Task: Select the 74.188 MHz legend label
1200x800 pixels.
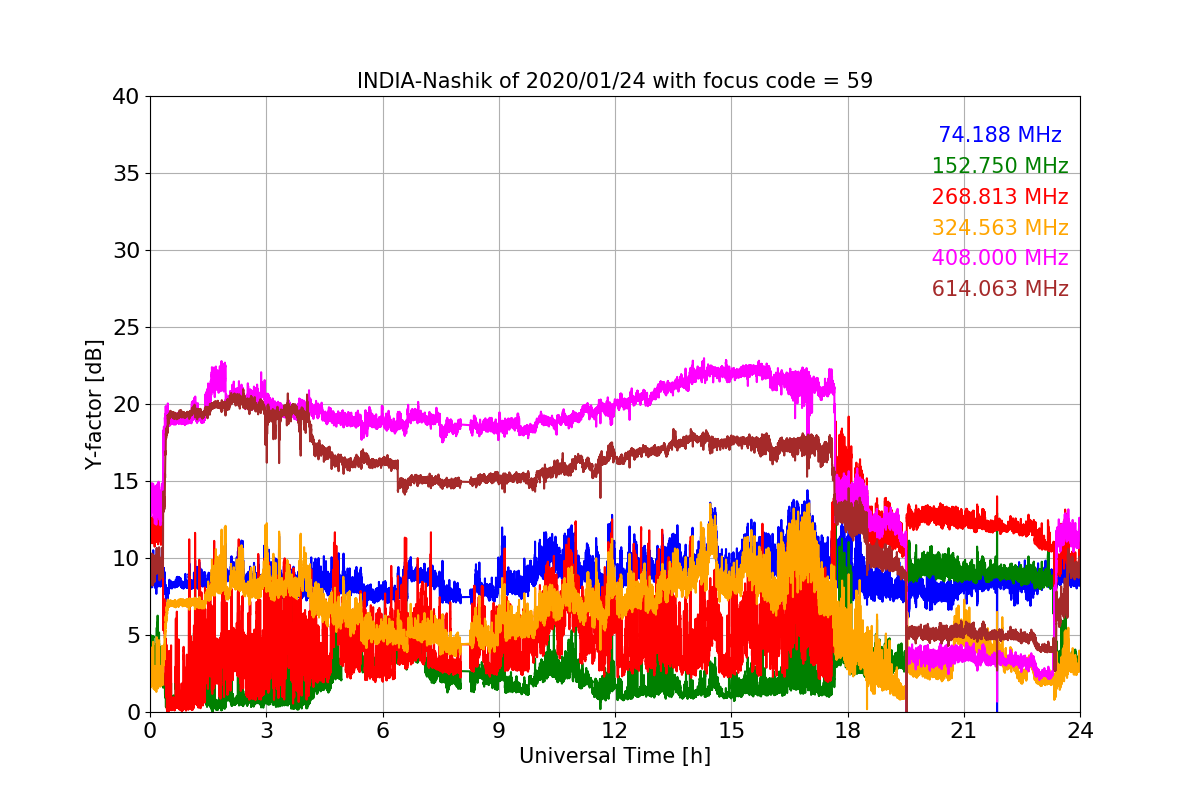Action: [1000, 135]
